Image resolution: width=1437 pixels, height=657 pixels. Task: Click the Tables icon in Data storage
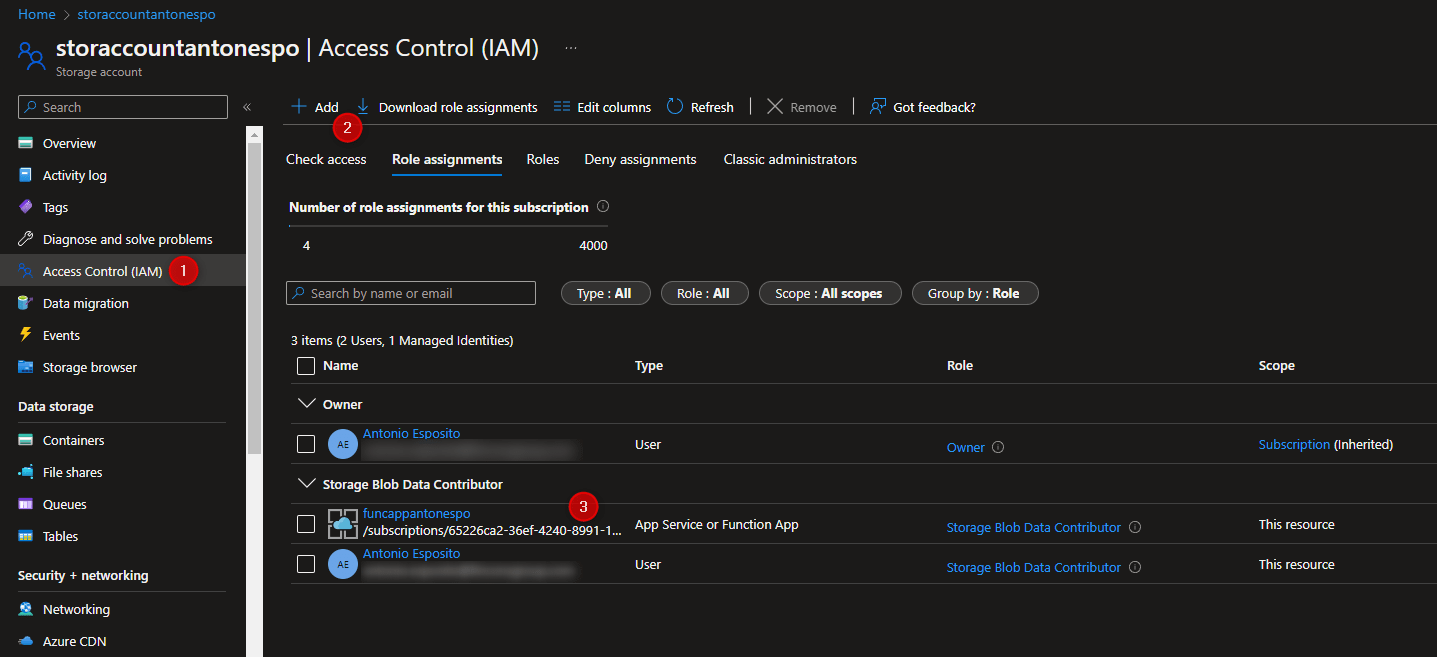pos(29,536)
